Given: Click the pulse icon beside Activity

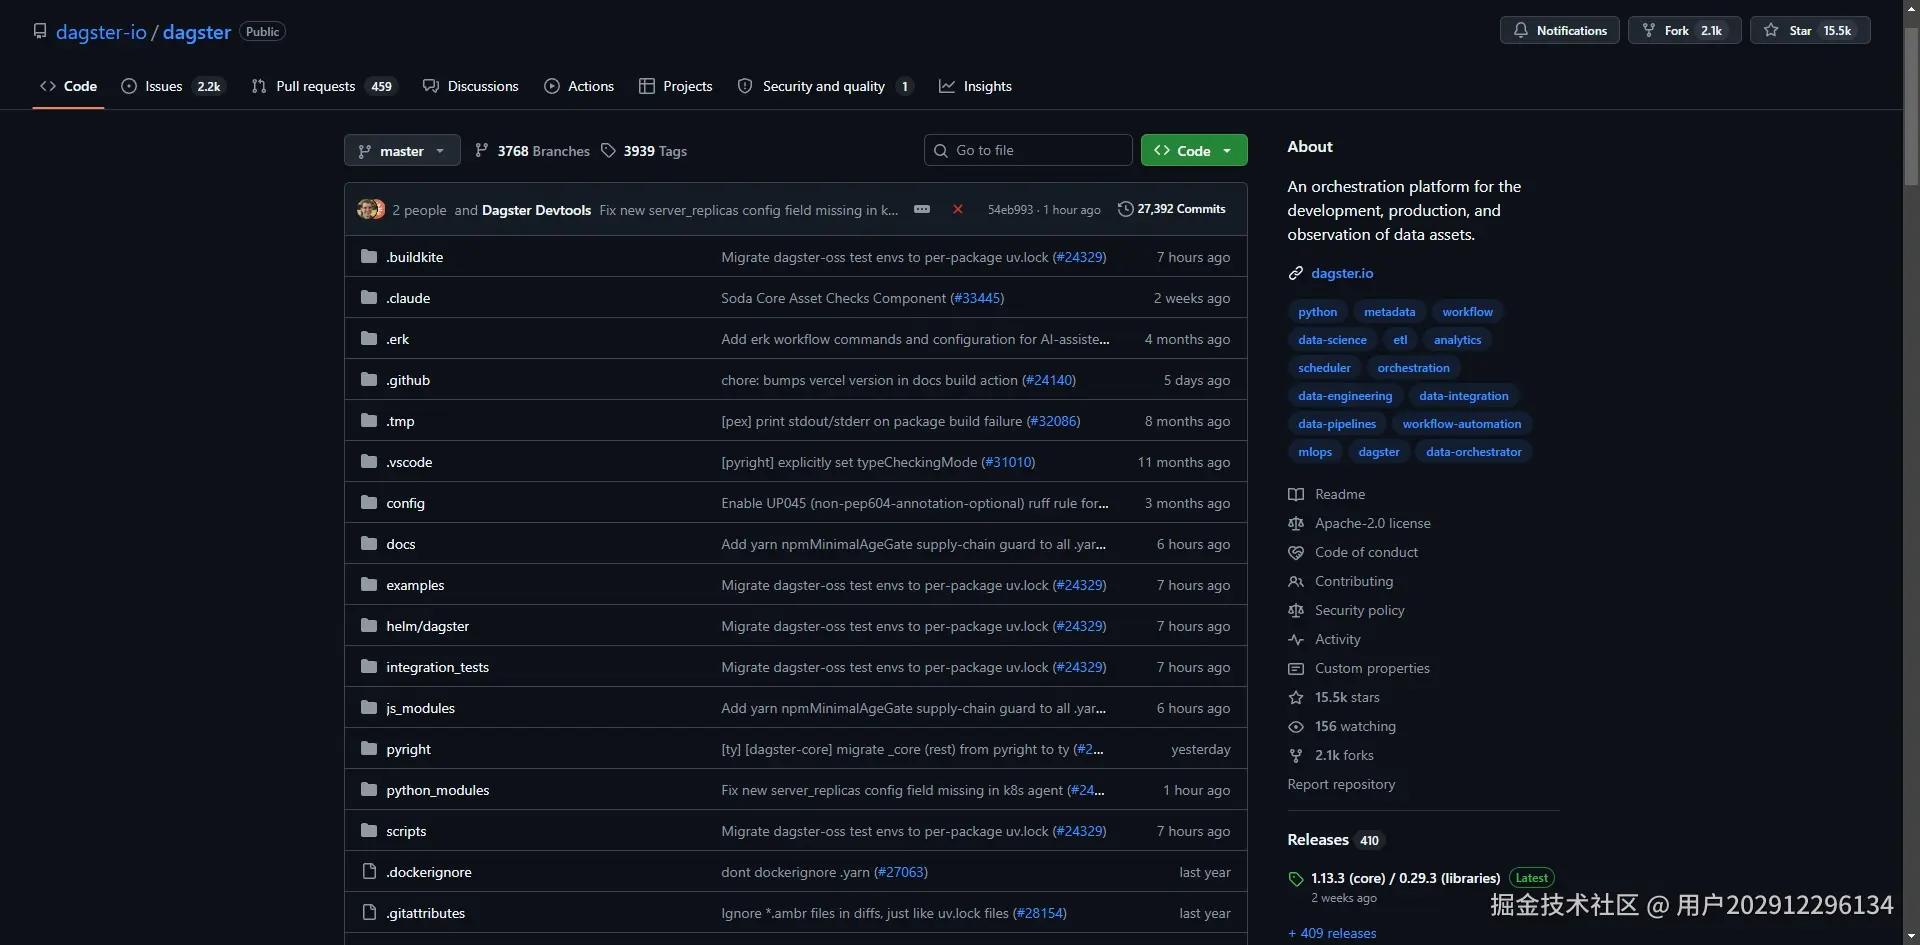Looking at the screenshot, I should (x=1296, y=639).
